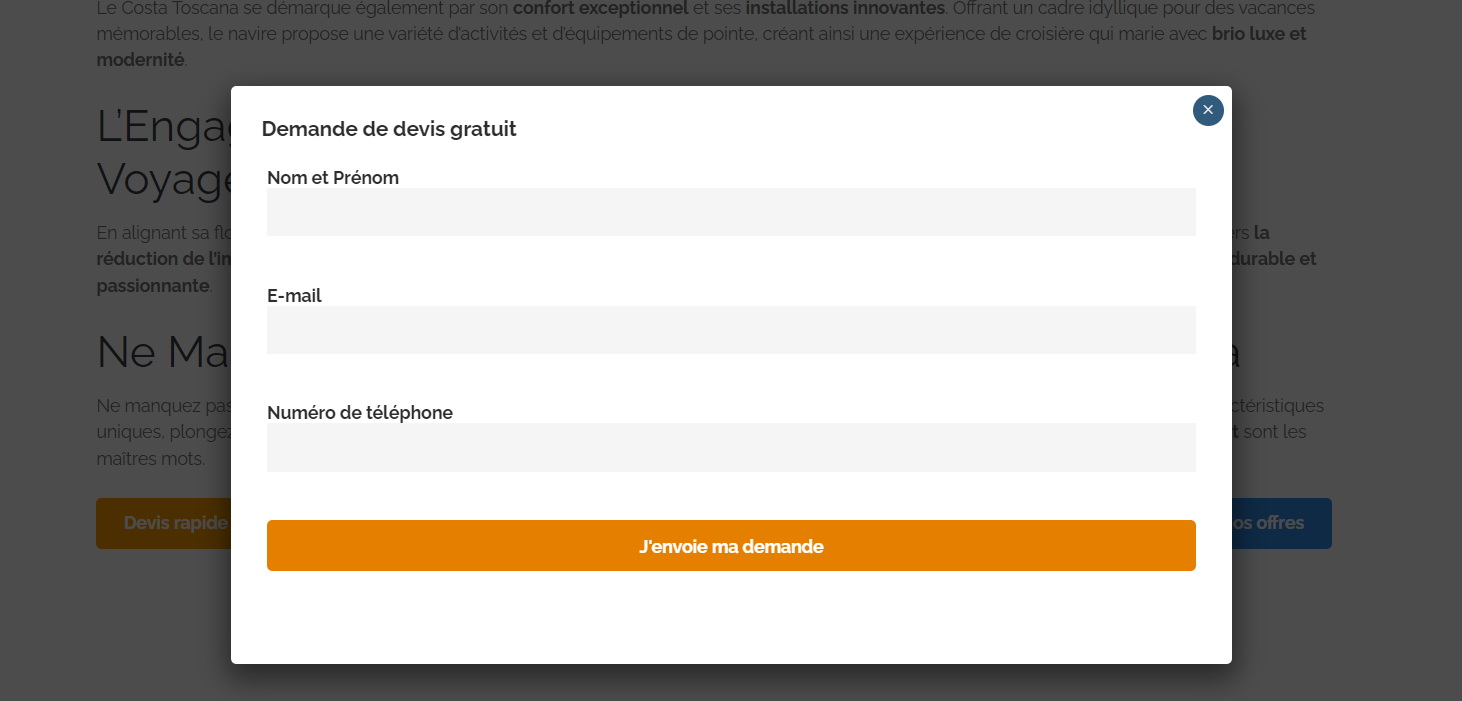The width and height of the screenshot is (1462, 701).
Task: Click the bold installations innovantes text
Action: [845, 9]
